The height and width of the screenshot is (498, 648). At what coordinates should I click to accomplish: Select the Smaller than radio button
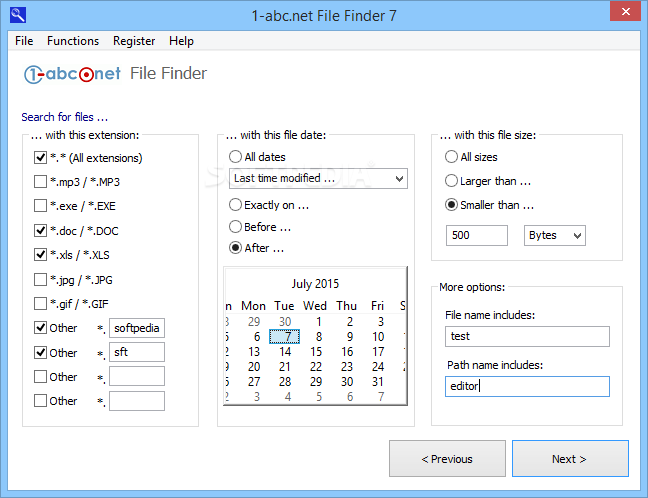(x=451, y=205)
